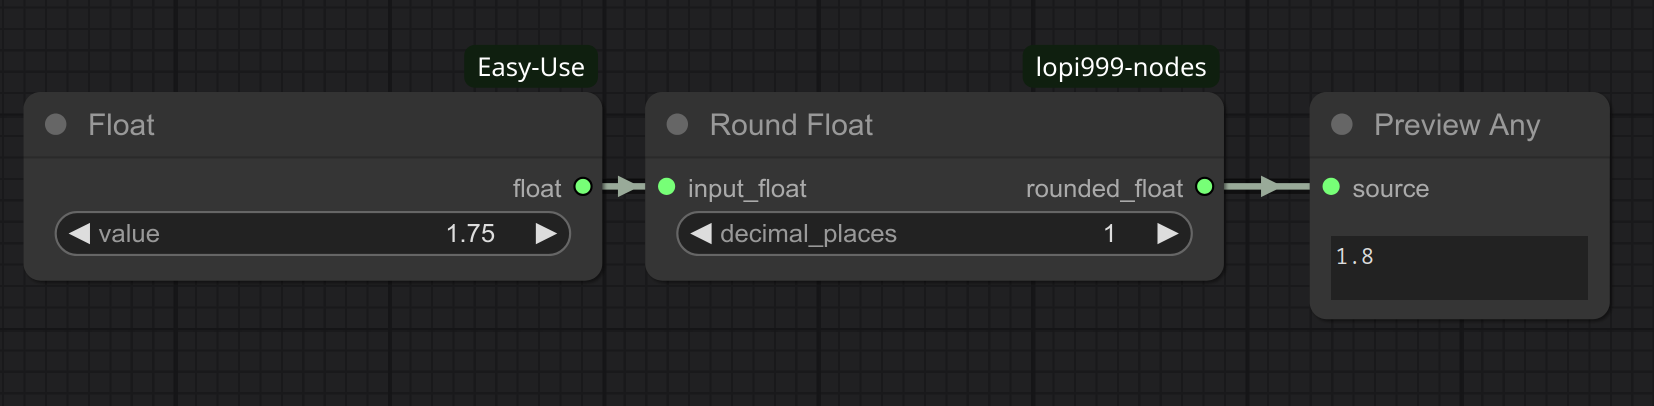This screenshot has width=1654, height=406.
Task: Click the input_float input socket
Action: [667, 187]
